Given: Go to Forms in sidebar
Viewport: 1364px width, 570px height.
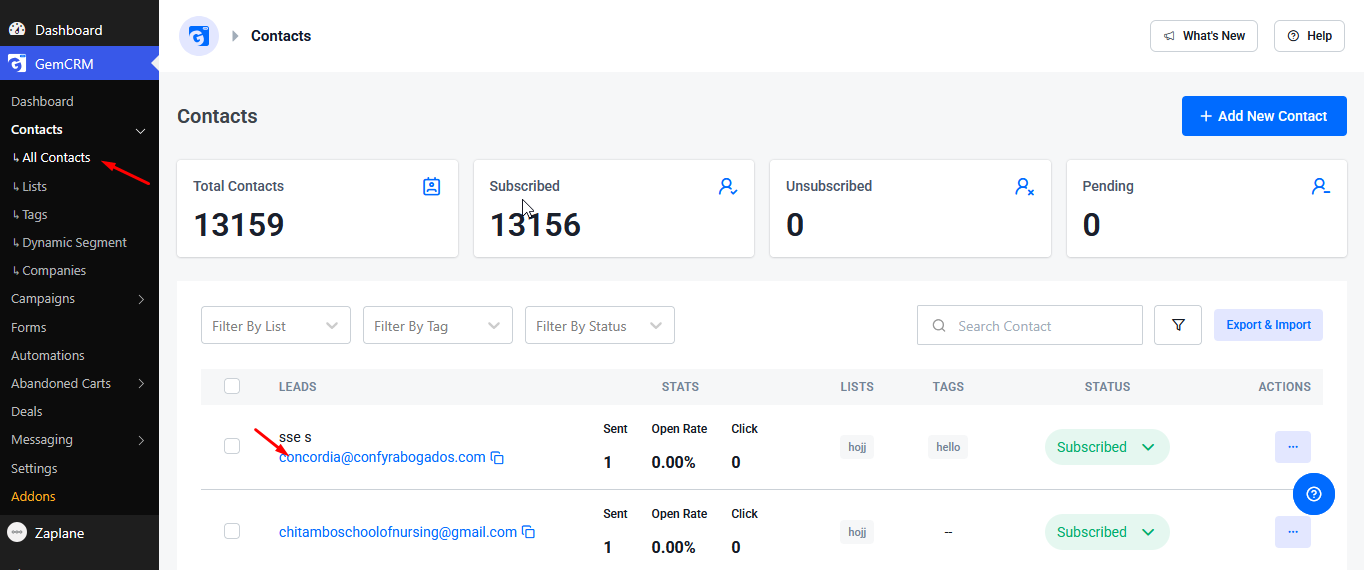Looking at the screenshot, I should click(x=29, y=327).
